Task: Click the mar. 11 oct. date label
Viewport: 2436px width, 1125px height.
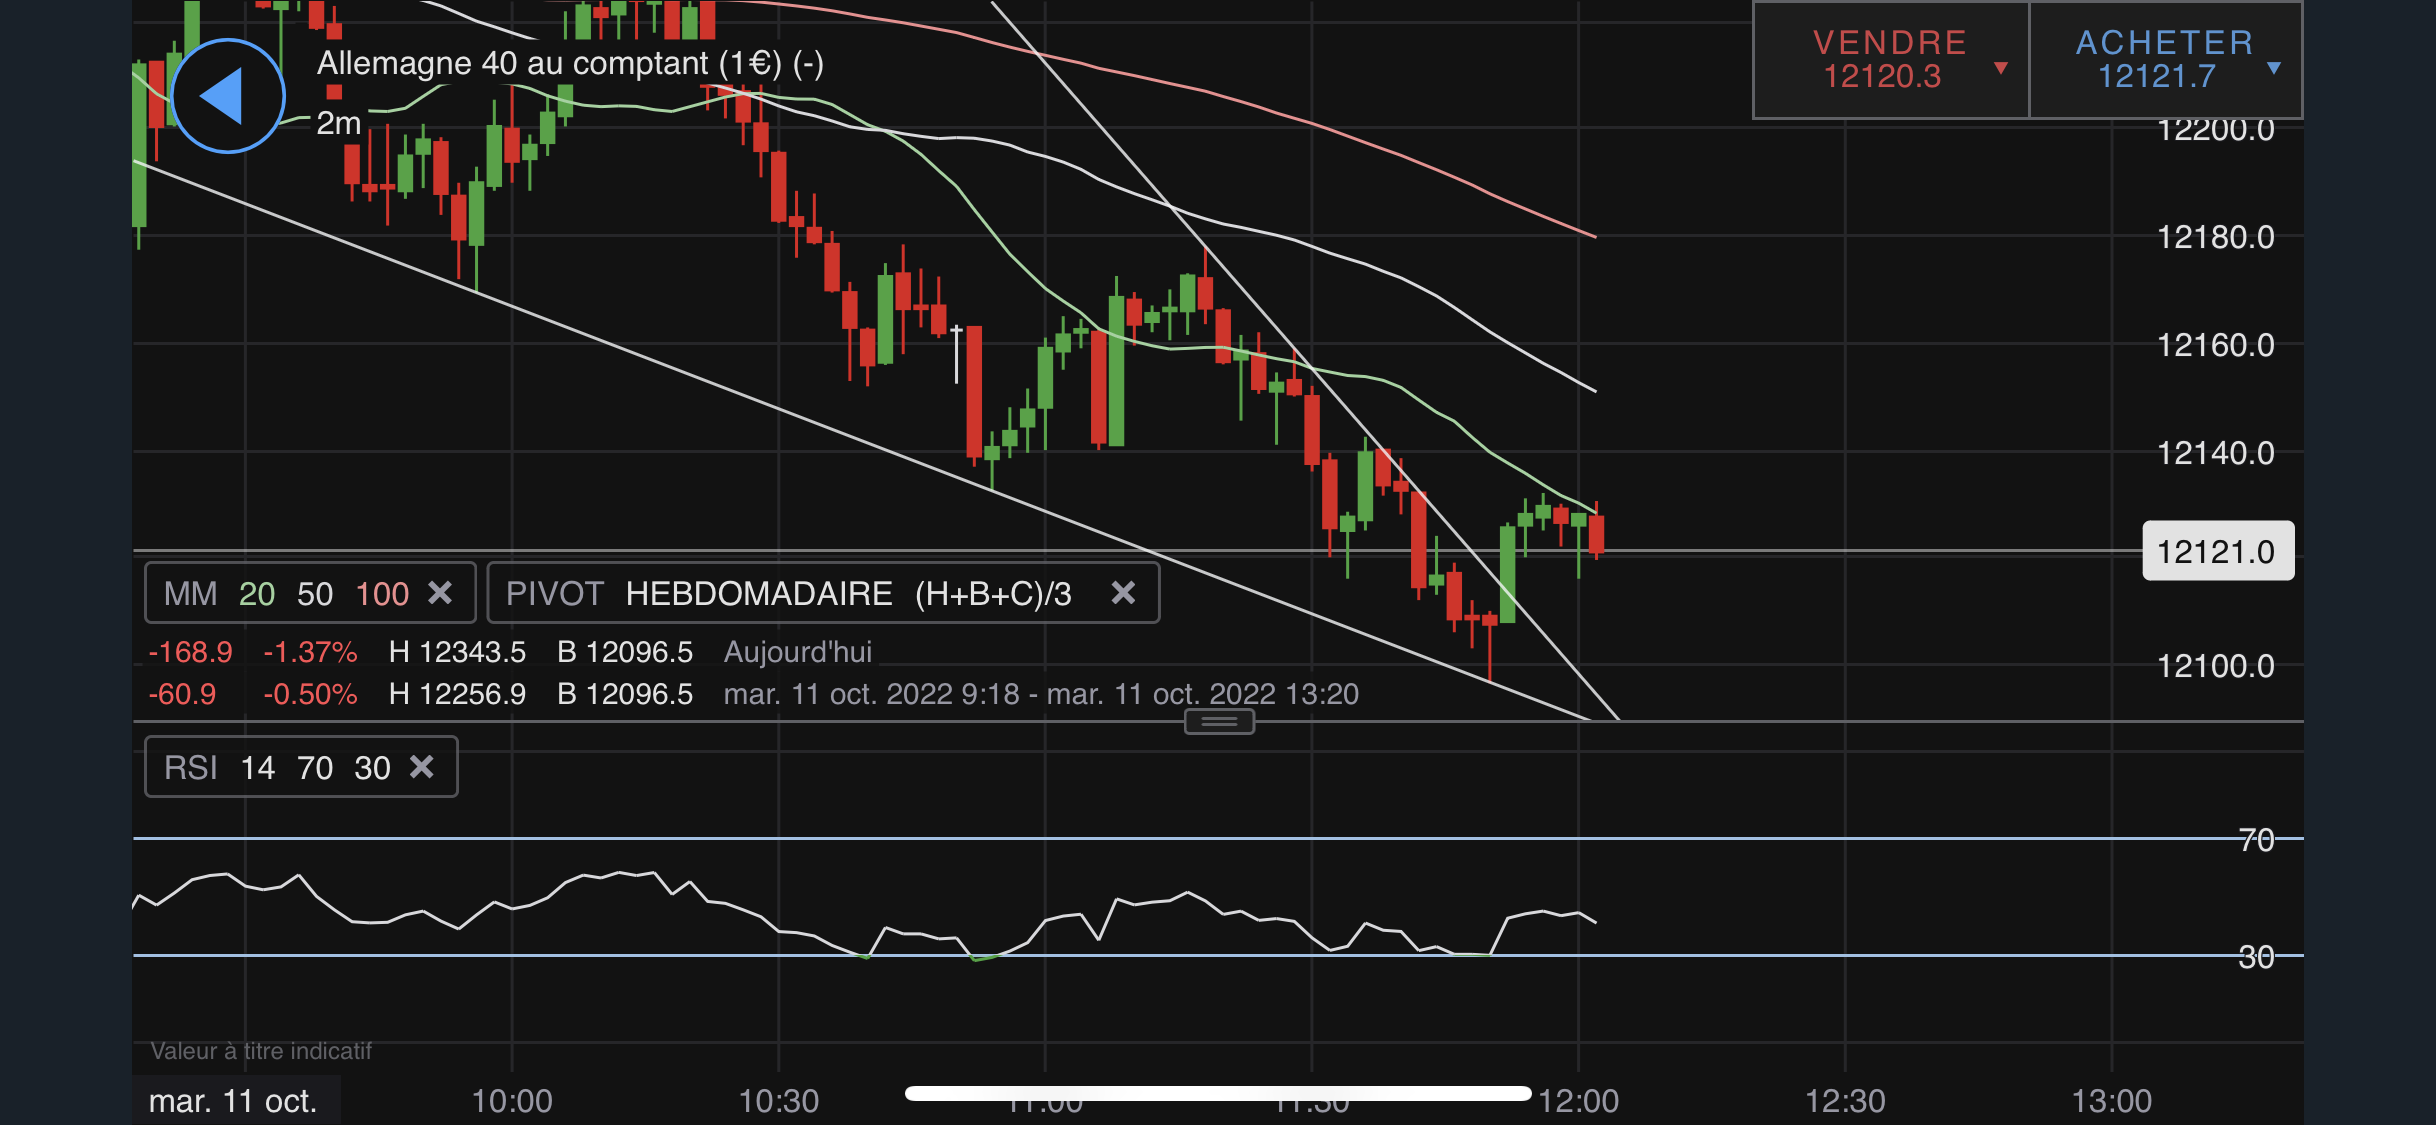Action: click(x=233, y=1101)
